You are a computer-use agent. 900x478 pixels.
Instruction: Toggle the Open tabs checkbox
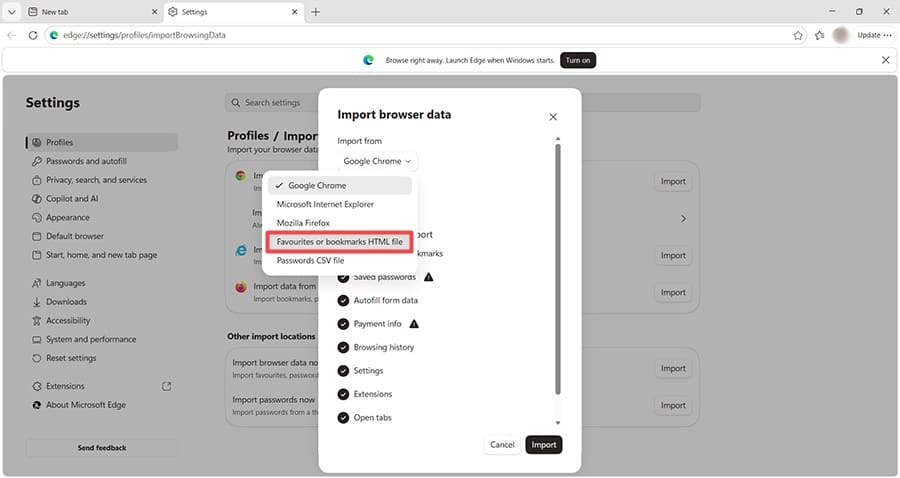tap(343, 418)
